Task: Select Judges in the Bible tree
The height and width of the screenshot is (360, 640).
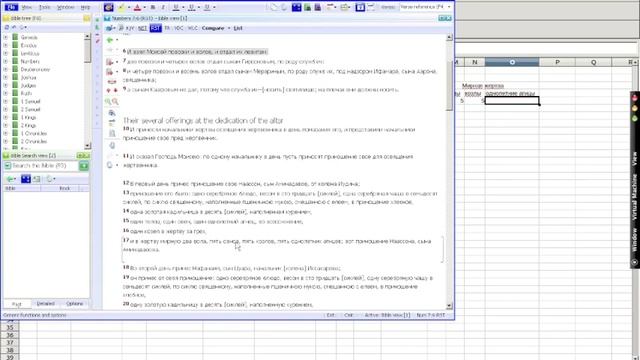Action: pos(28,85)
